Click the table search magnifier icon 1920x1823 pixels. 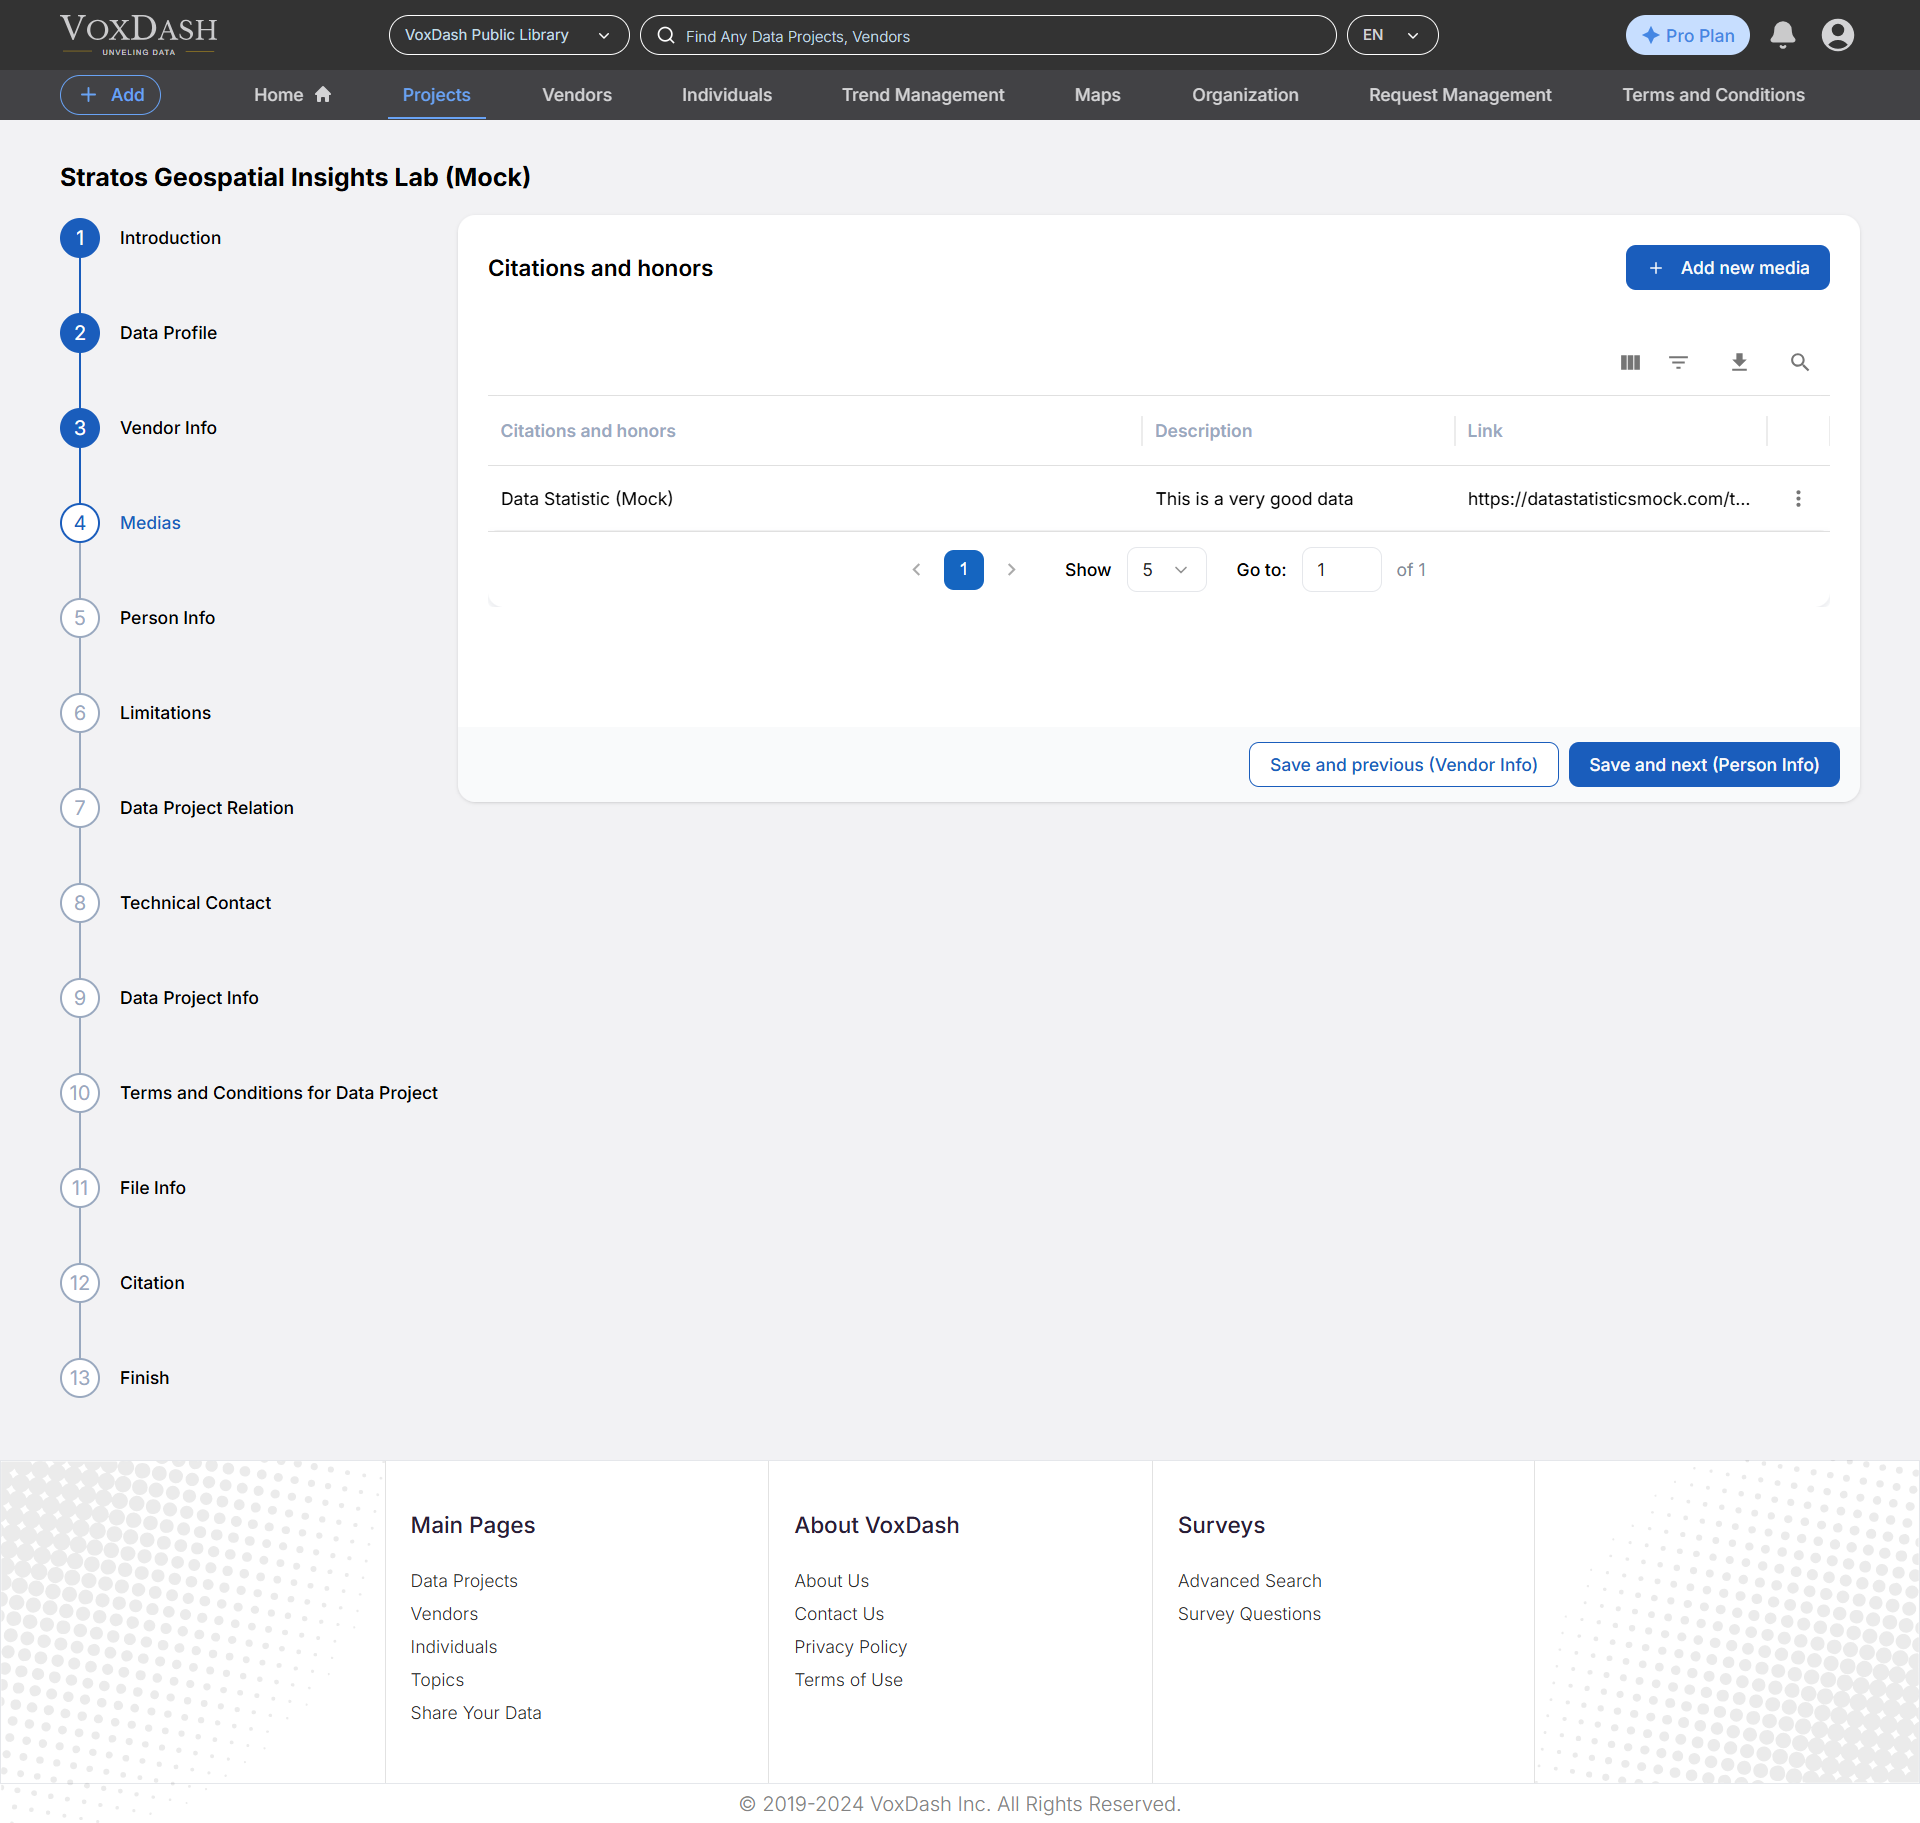(x=1799, y=362)
